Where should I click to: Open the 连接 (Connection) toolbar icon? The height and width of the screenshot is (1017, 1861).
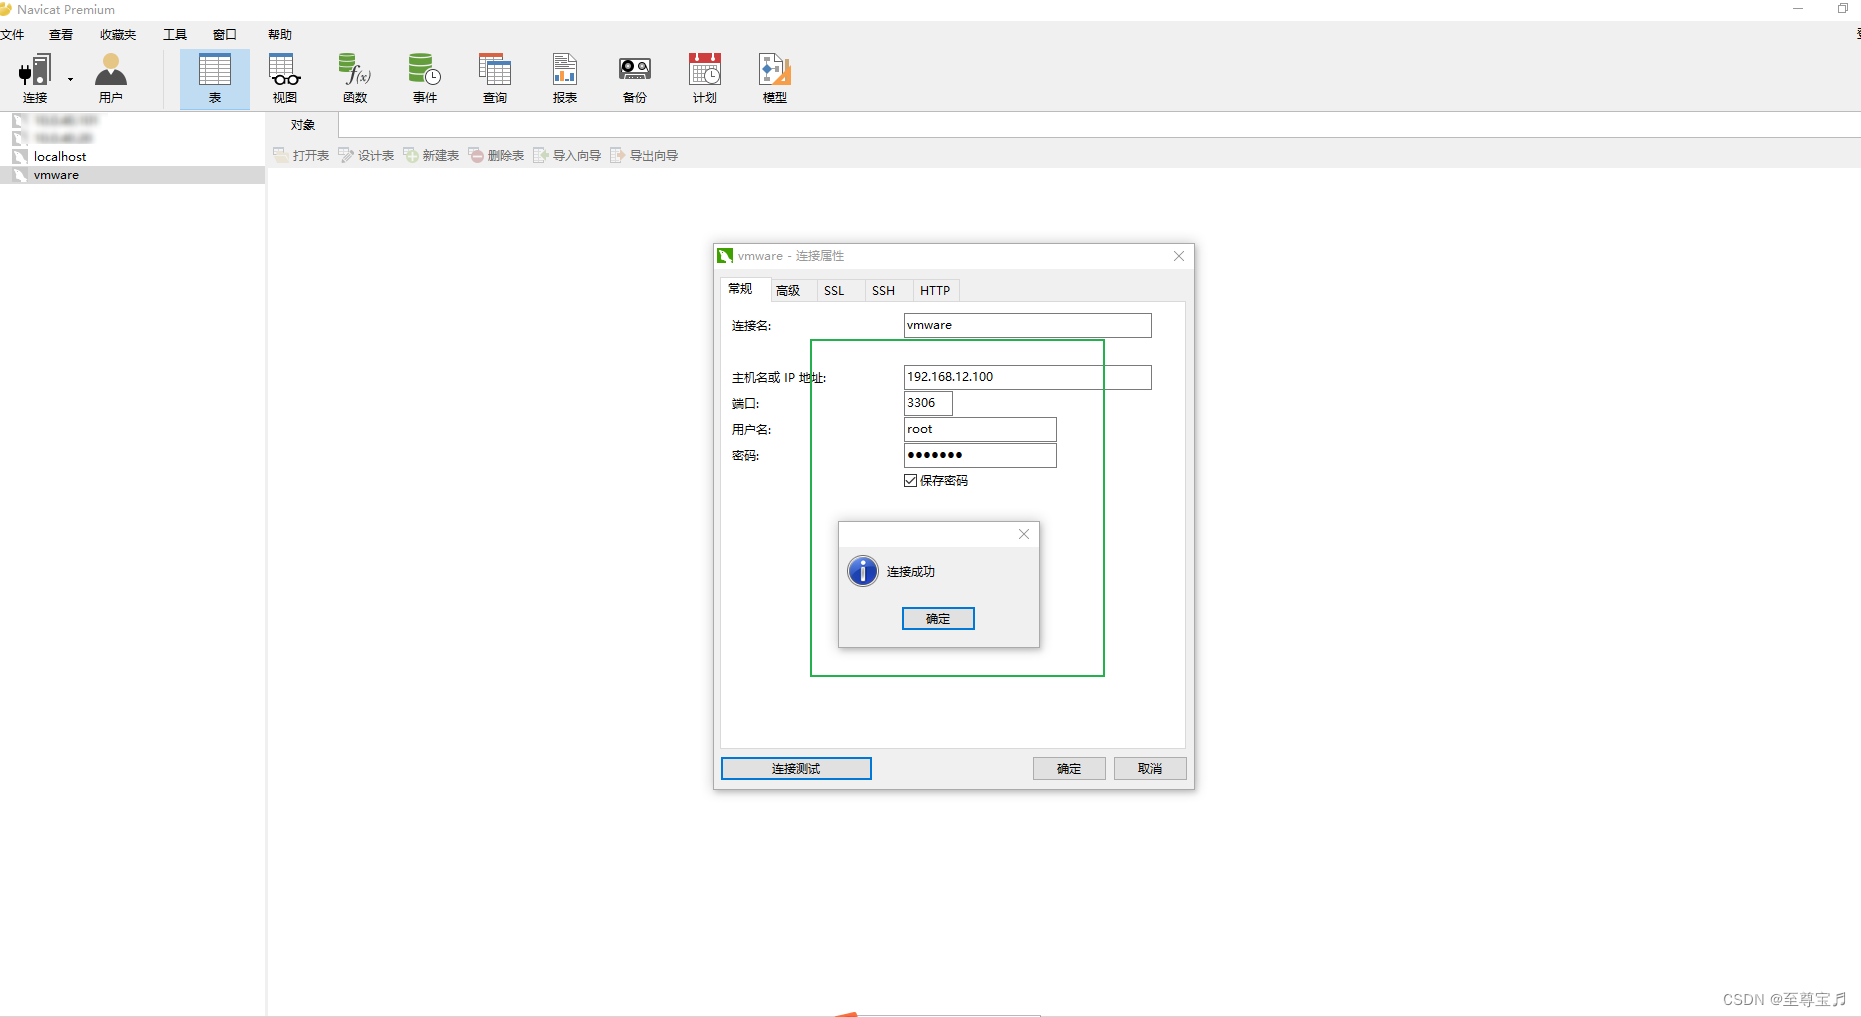pyautogui.click(x=35, y=78)
